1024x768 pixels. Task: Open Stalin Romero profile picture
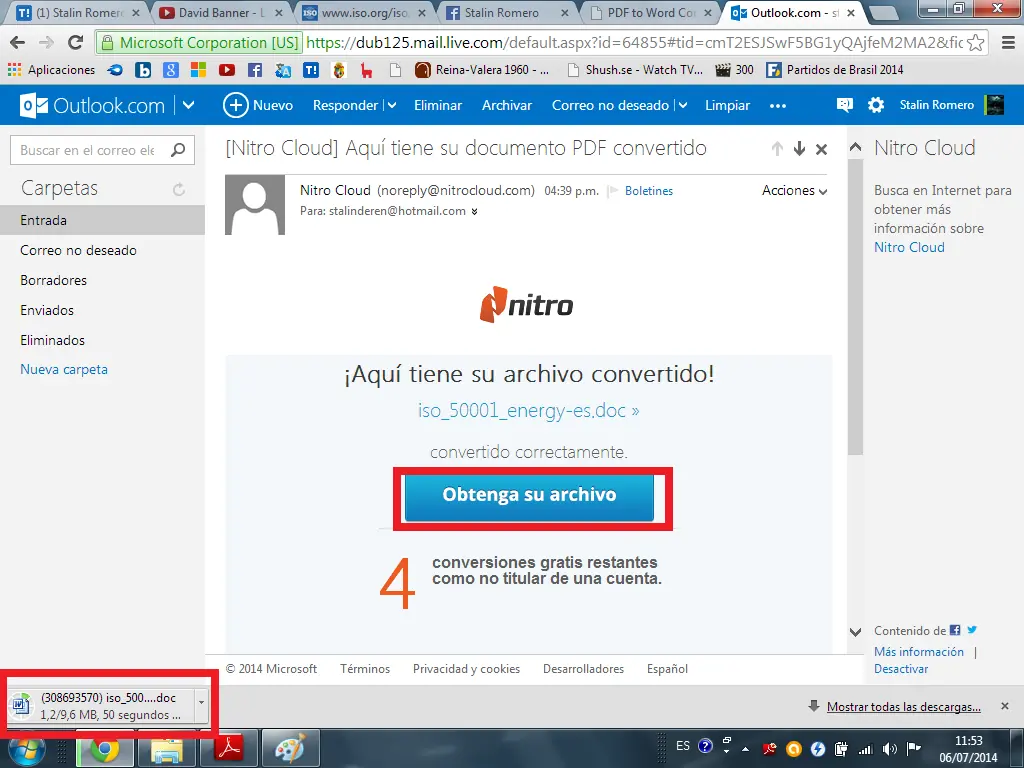click(x=994, y=105)
